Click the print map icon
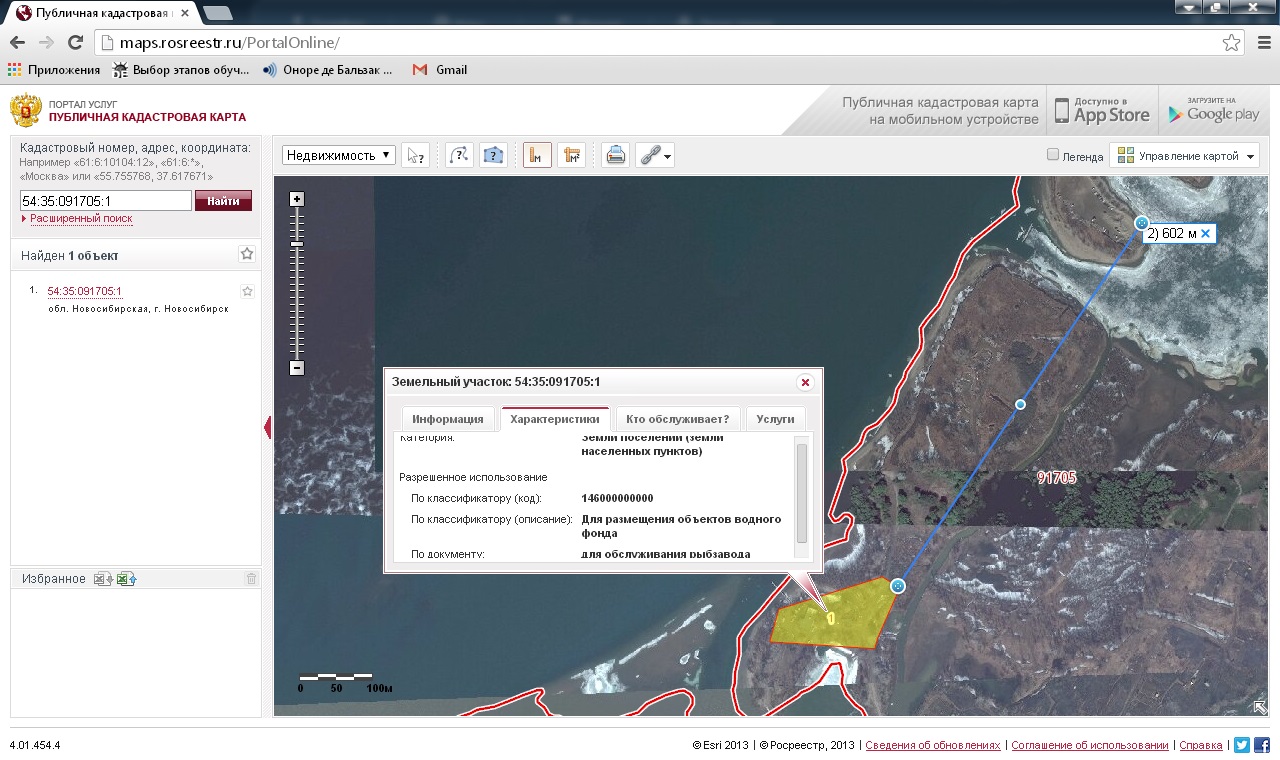The image size is (1280, 760). (616, 155)
